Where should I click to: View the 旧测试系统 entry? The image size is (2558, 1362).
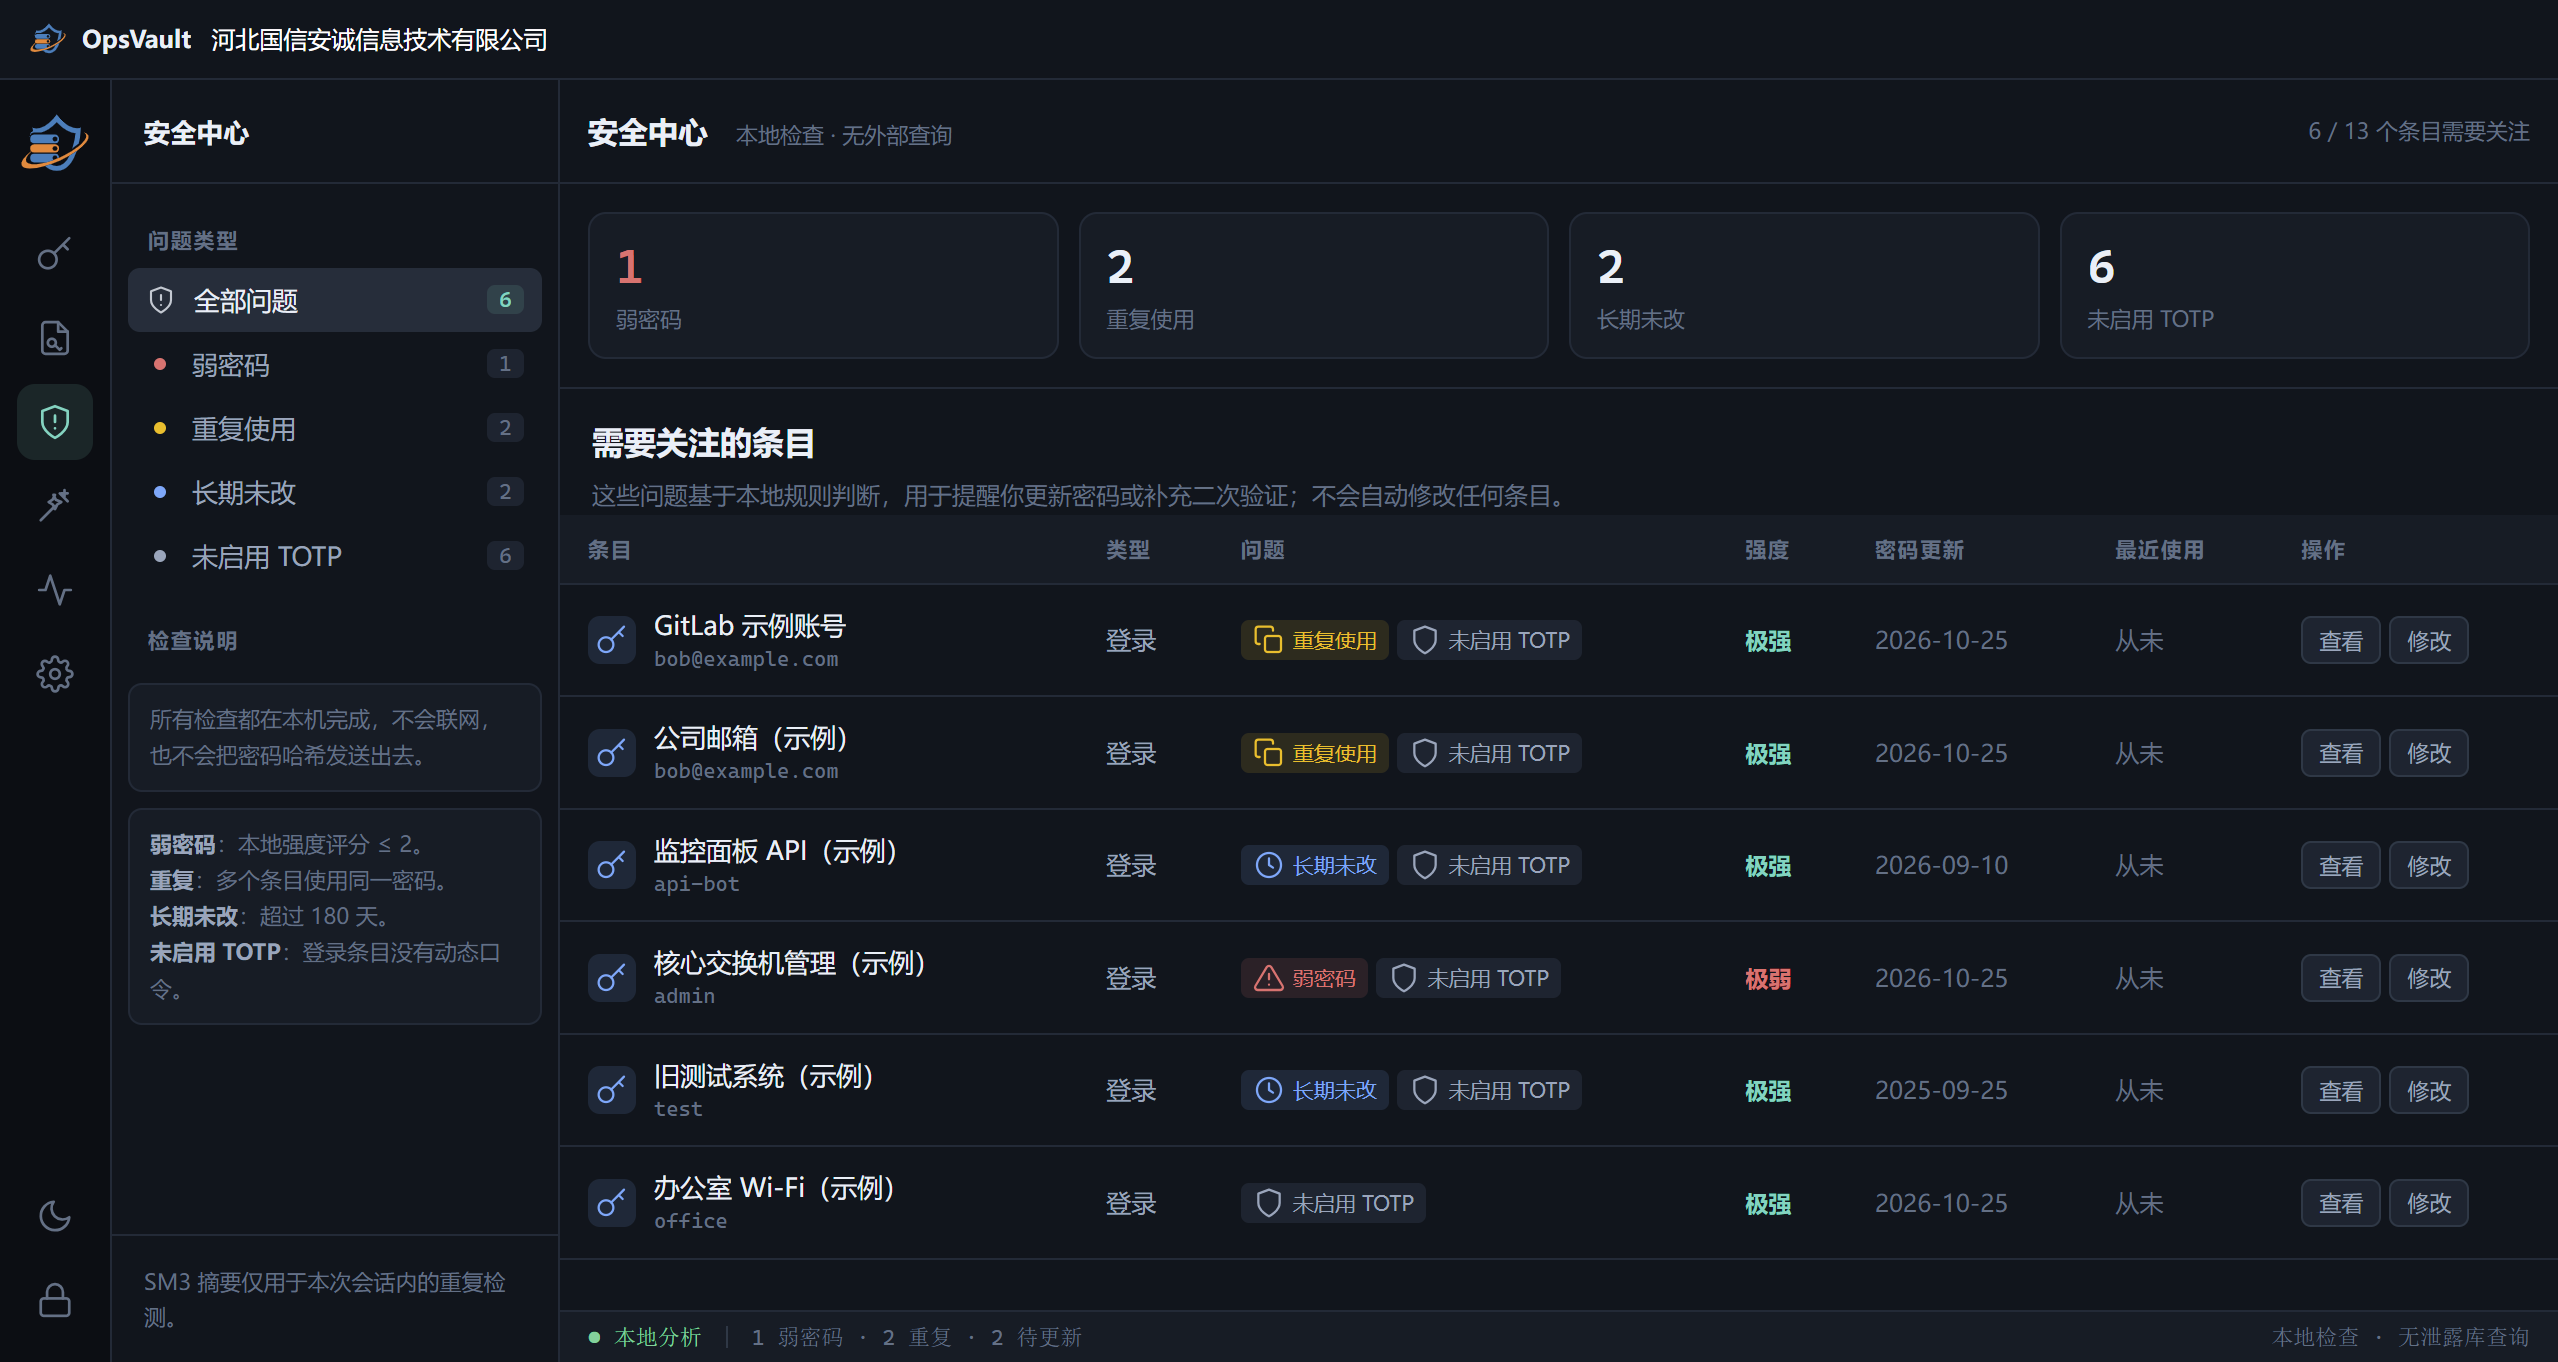2341,1090
